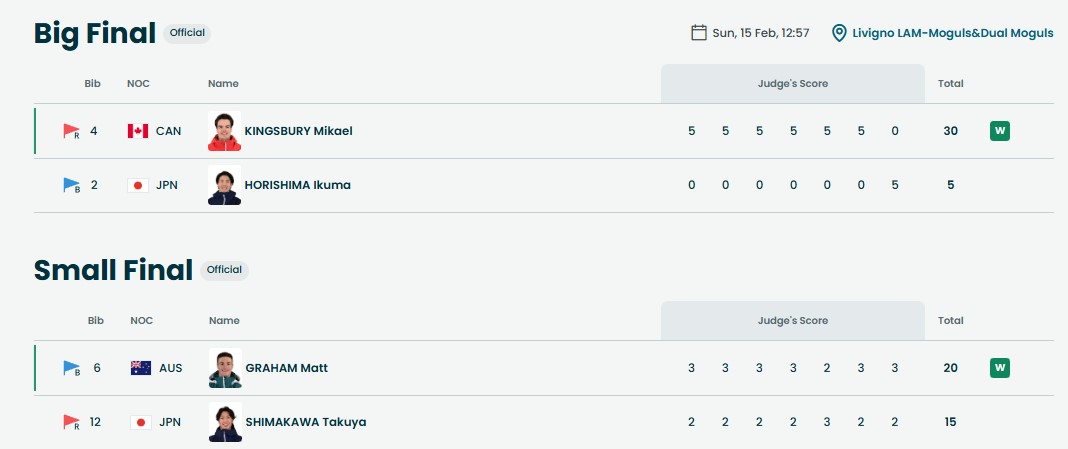
Task: Click Matt Graham's profile photo thumbnail
Action: pyautogui.click(x=225, y=368)
